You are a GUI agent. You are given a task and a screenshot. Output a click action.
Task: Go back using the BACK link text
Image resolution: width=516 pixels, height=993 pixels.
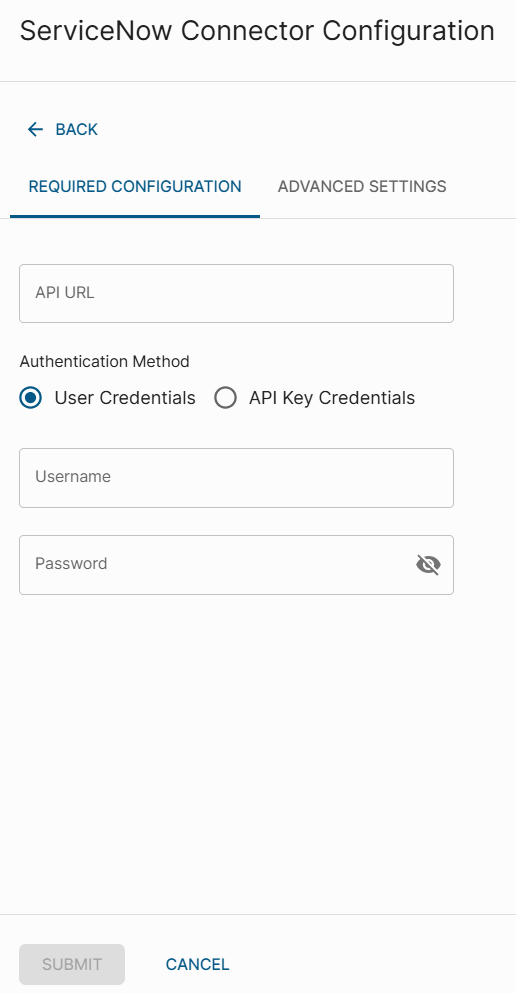click(77, 129)
